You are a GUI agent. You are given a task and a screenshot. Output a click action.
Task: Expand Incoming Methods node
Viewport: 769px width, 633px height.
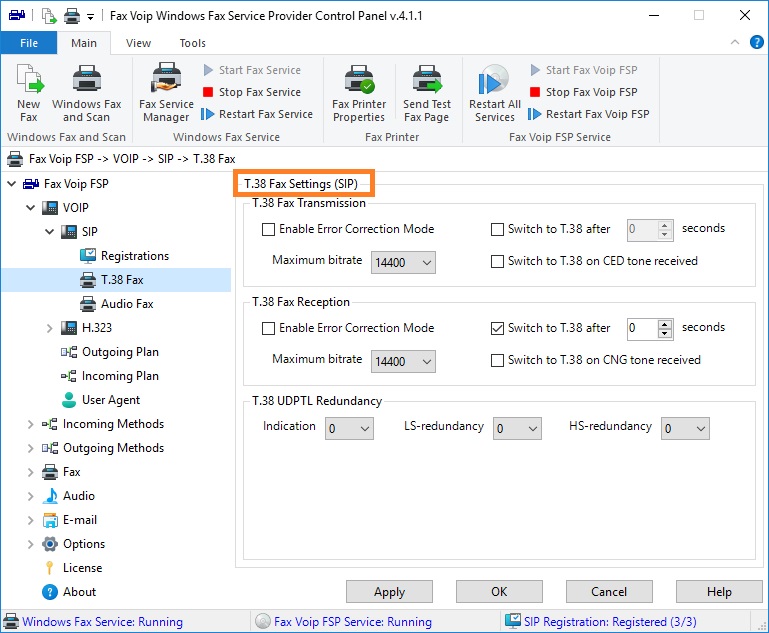pos(30,424)
